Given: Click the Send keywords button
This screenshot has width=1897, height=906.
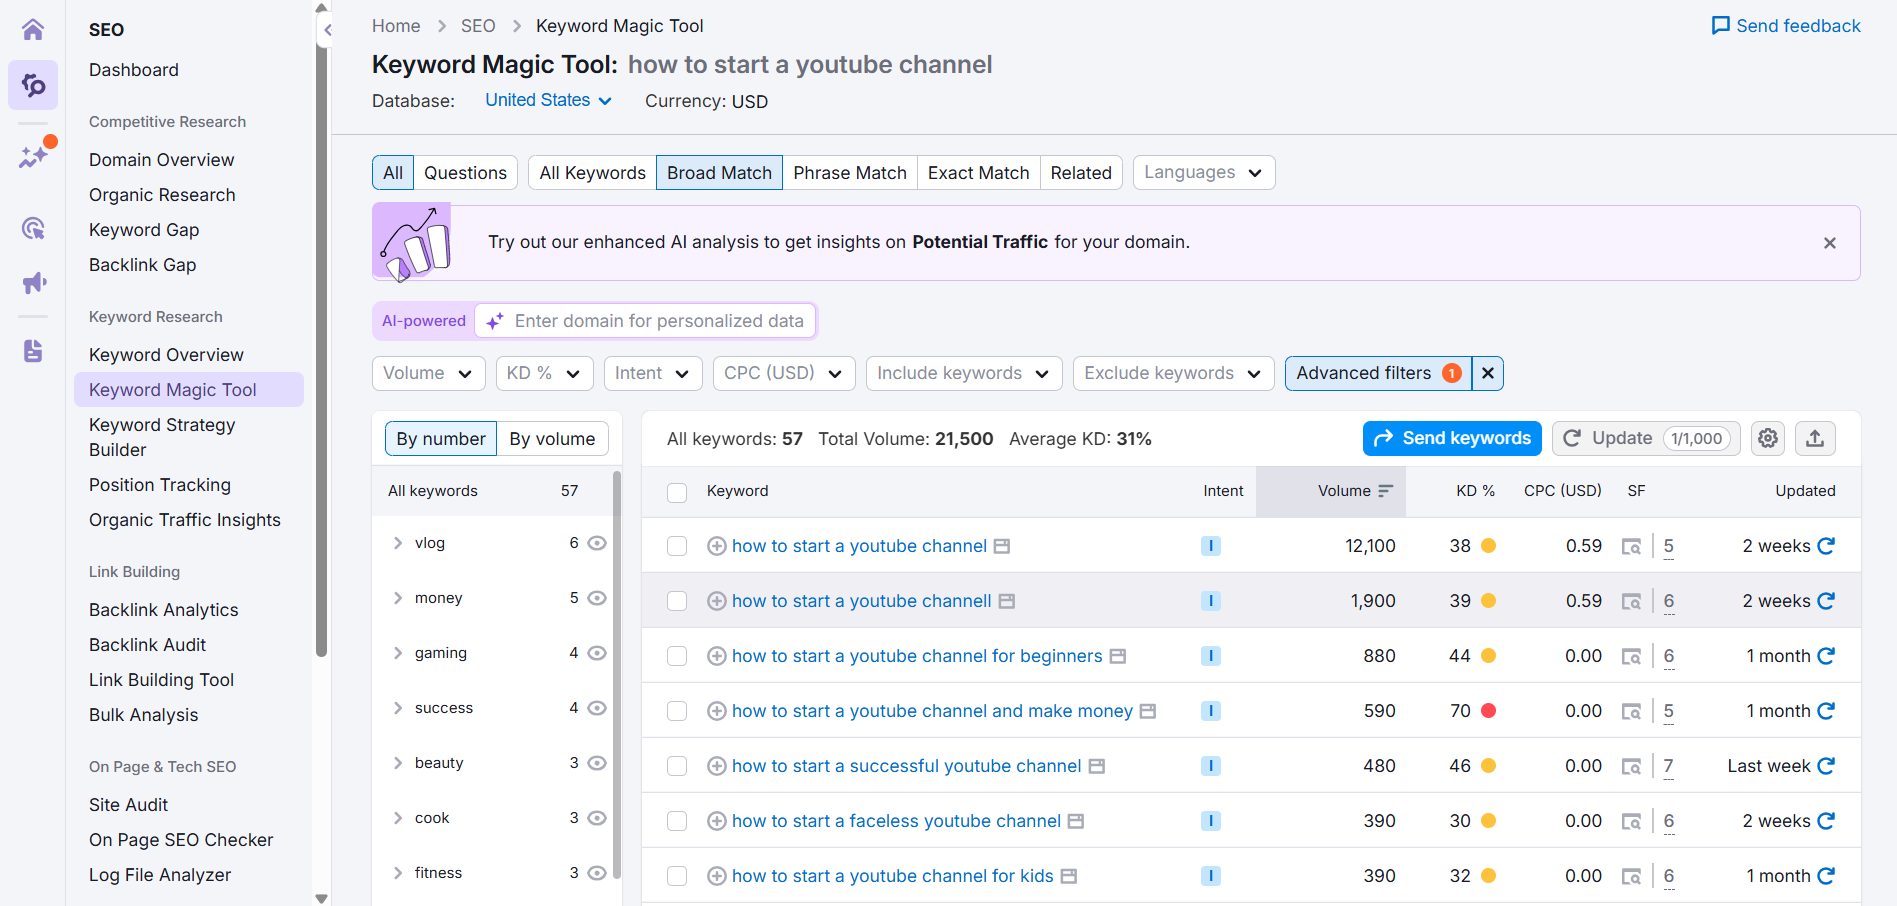Looking at the screenshot, I should [x=1452, y=438].
